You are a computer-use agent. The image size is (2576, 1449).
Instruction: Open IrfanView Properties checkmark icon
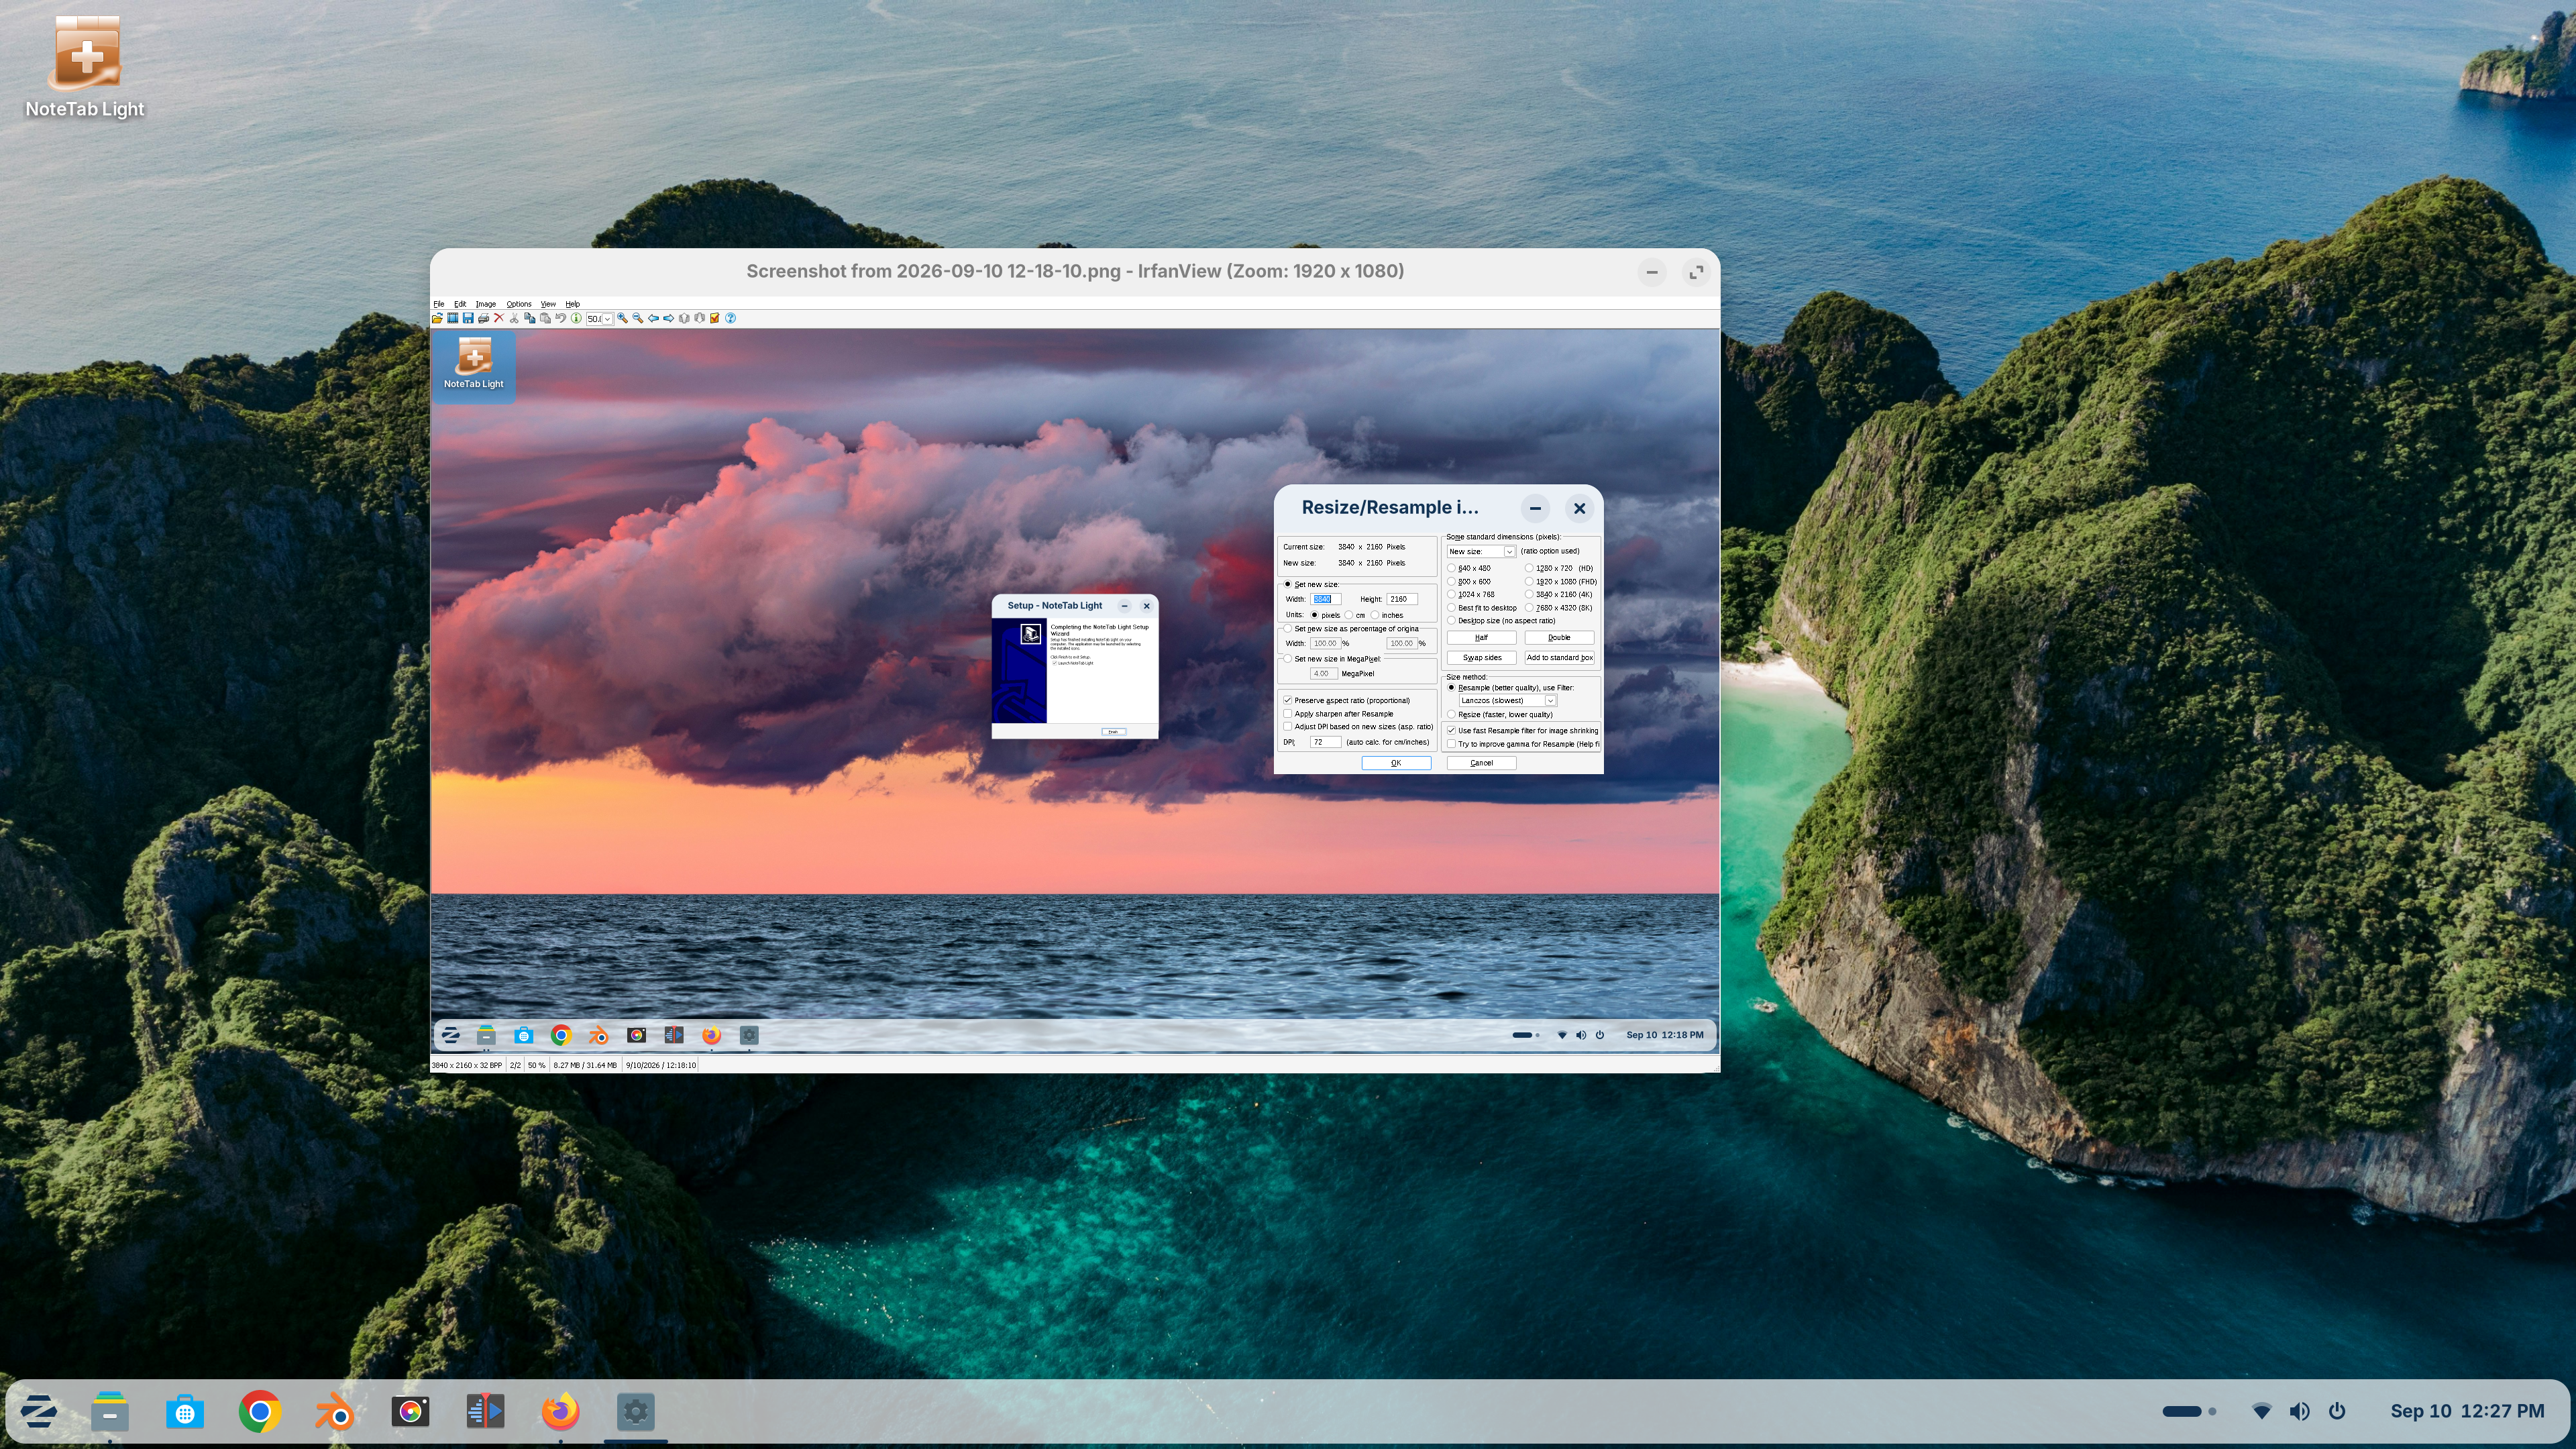tap(715, 318)
